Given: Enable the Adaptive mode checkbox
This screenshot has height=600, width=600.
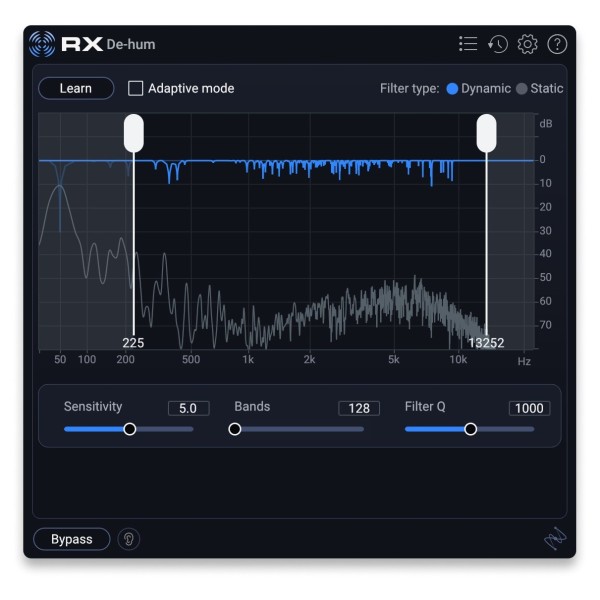Looking at the screenshot, I should tap(135, 88).
